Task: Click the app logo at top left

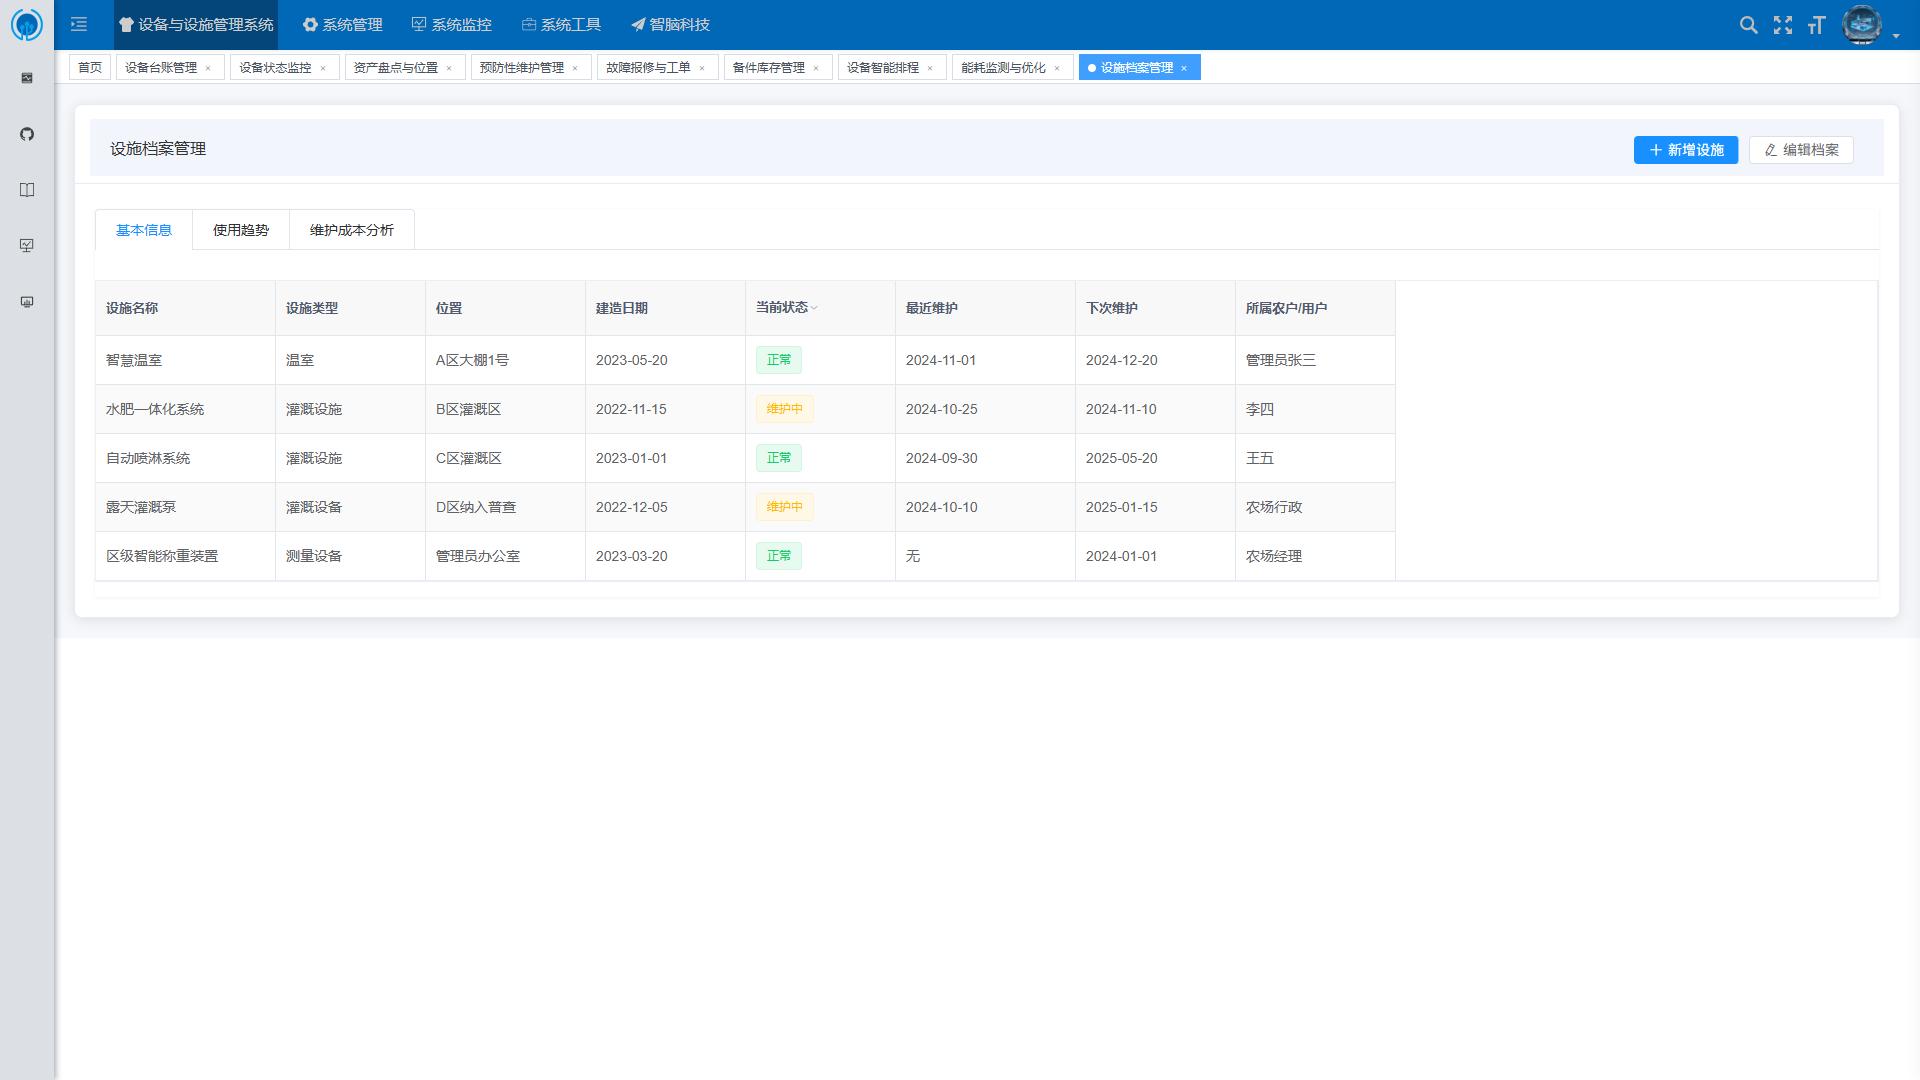Action: click(27, 24)
